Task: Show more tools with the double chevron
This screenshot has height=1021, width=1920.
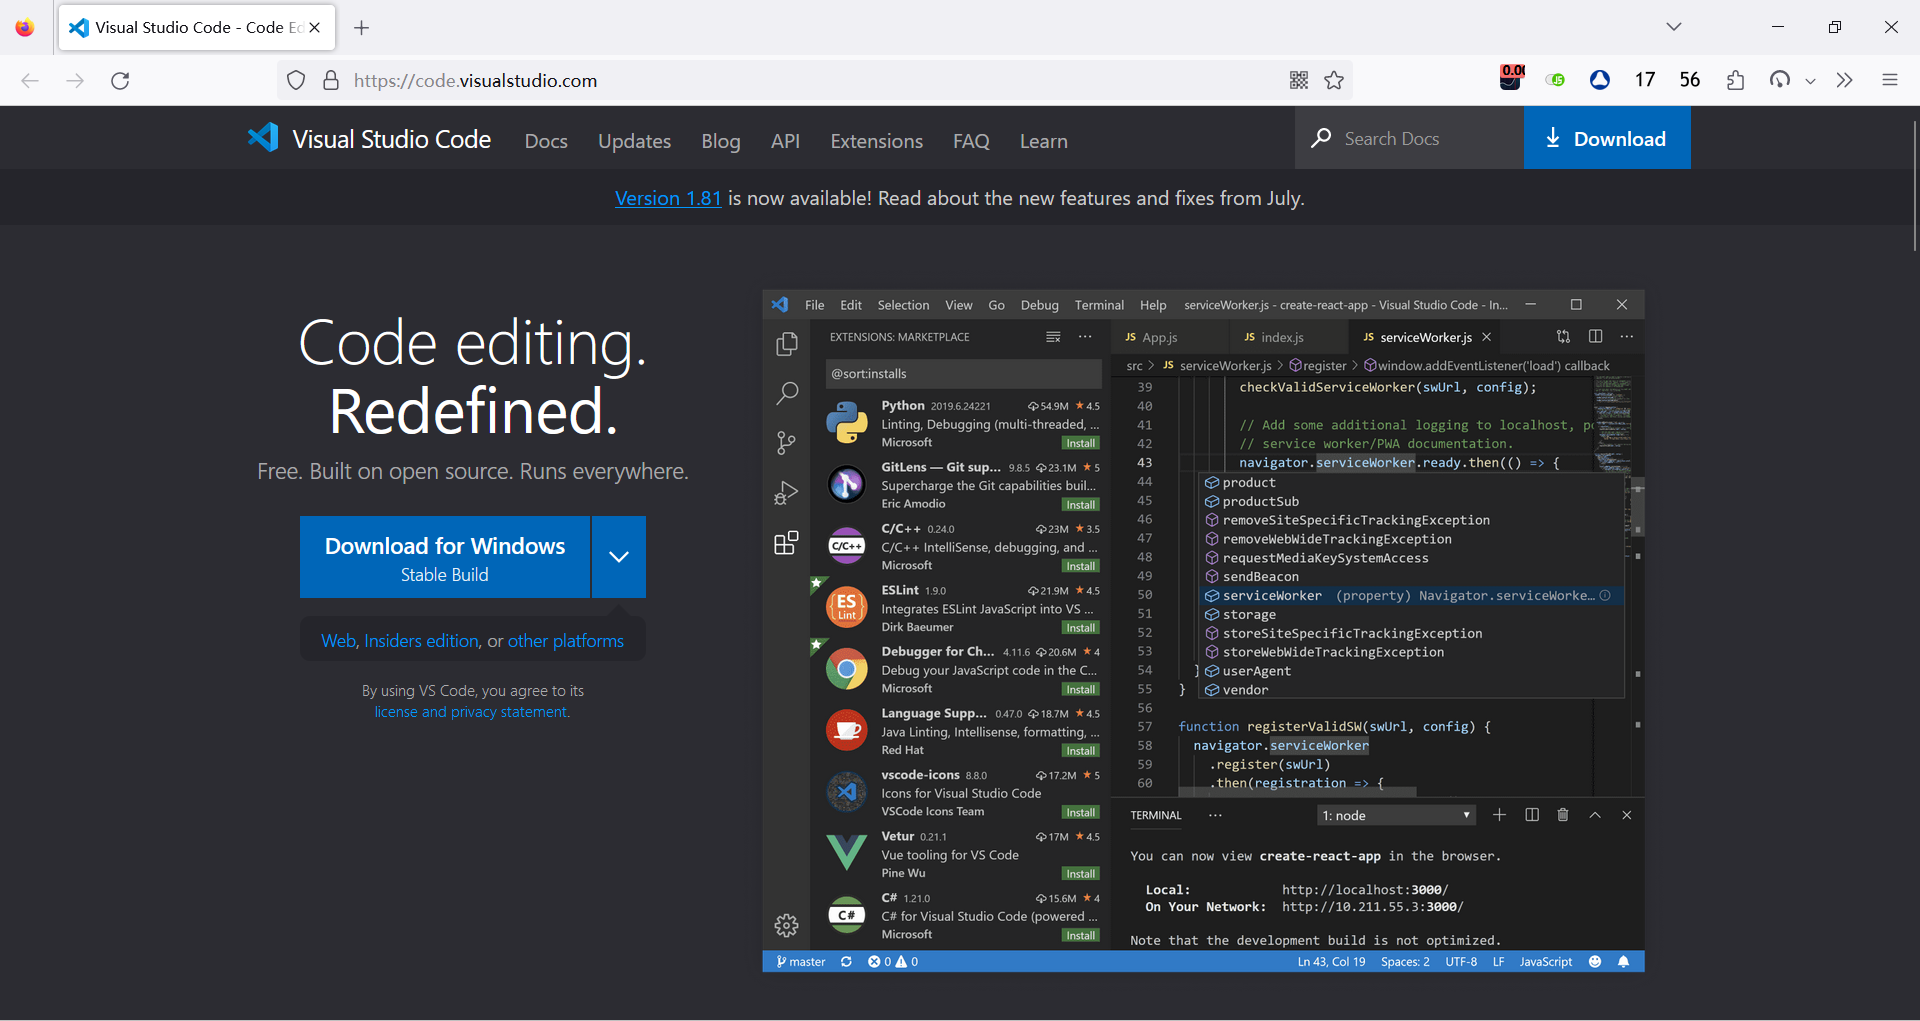Action: [x=1845, y=80]
